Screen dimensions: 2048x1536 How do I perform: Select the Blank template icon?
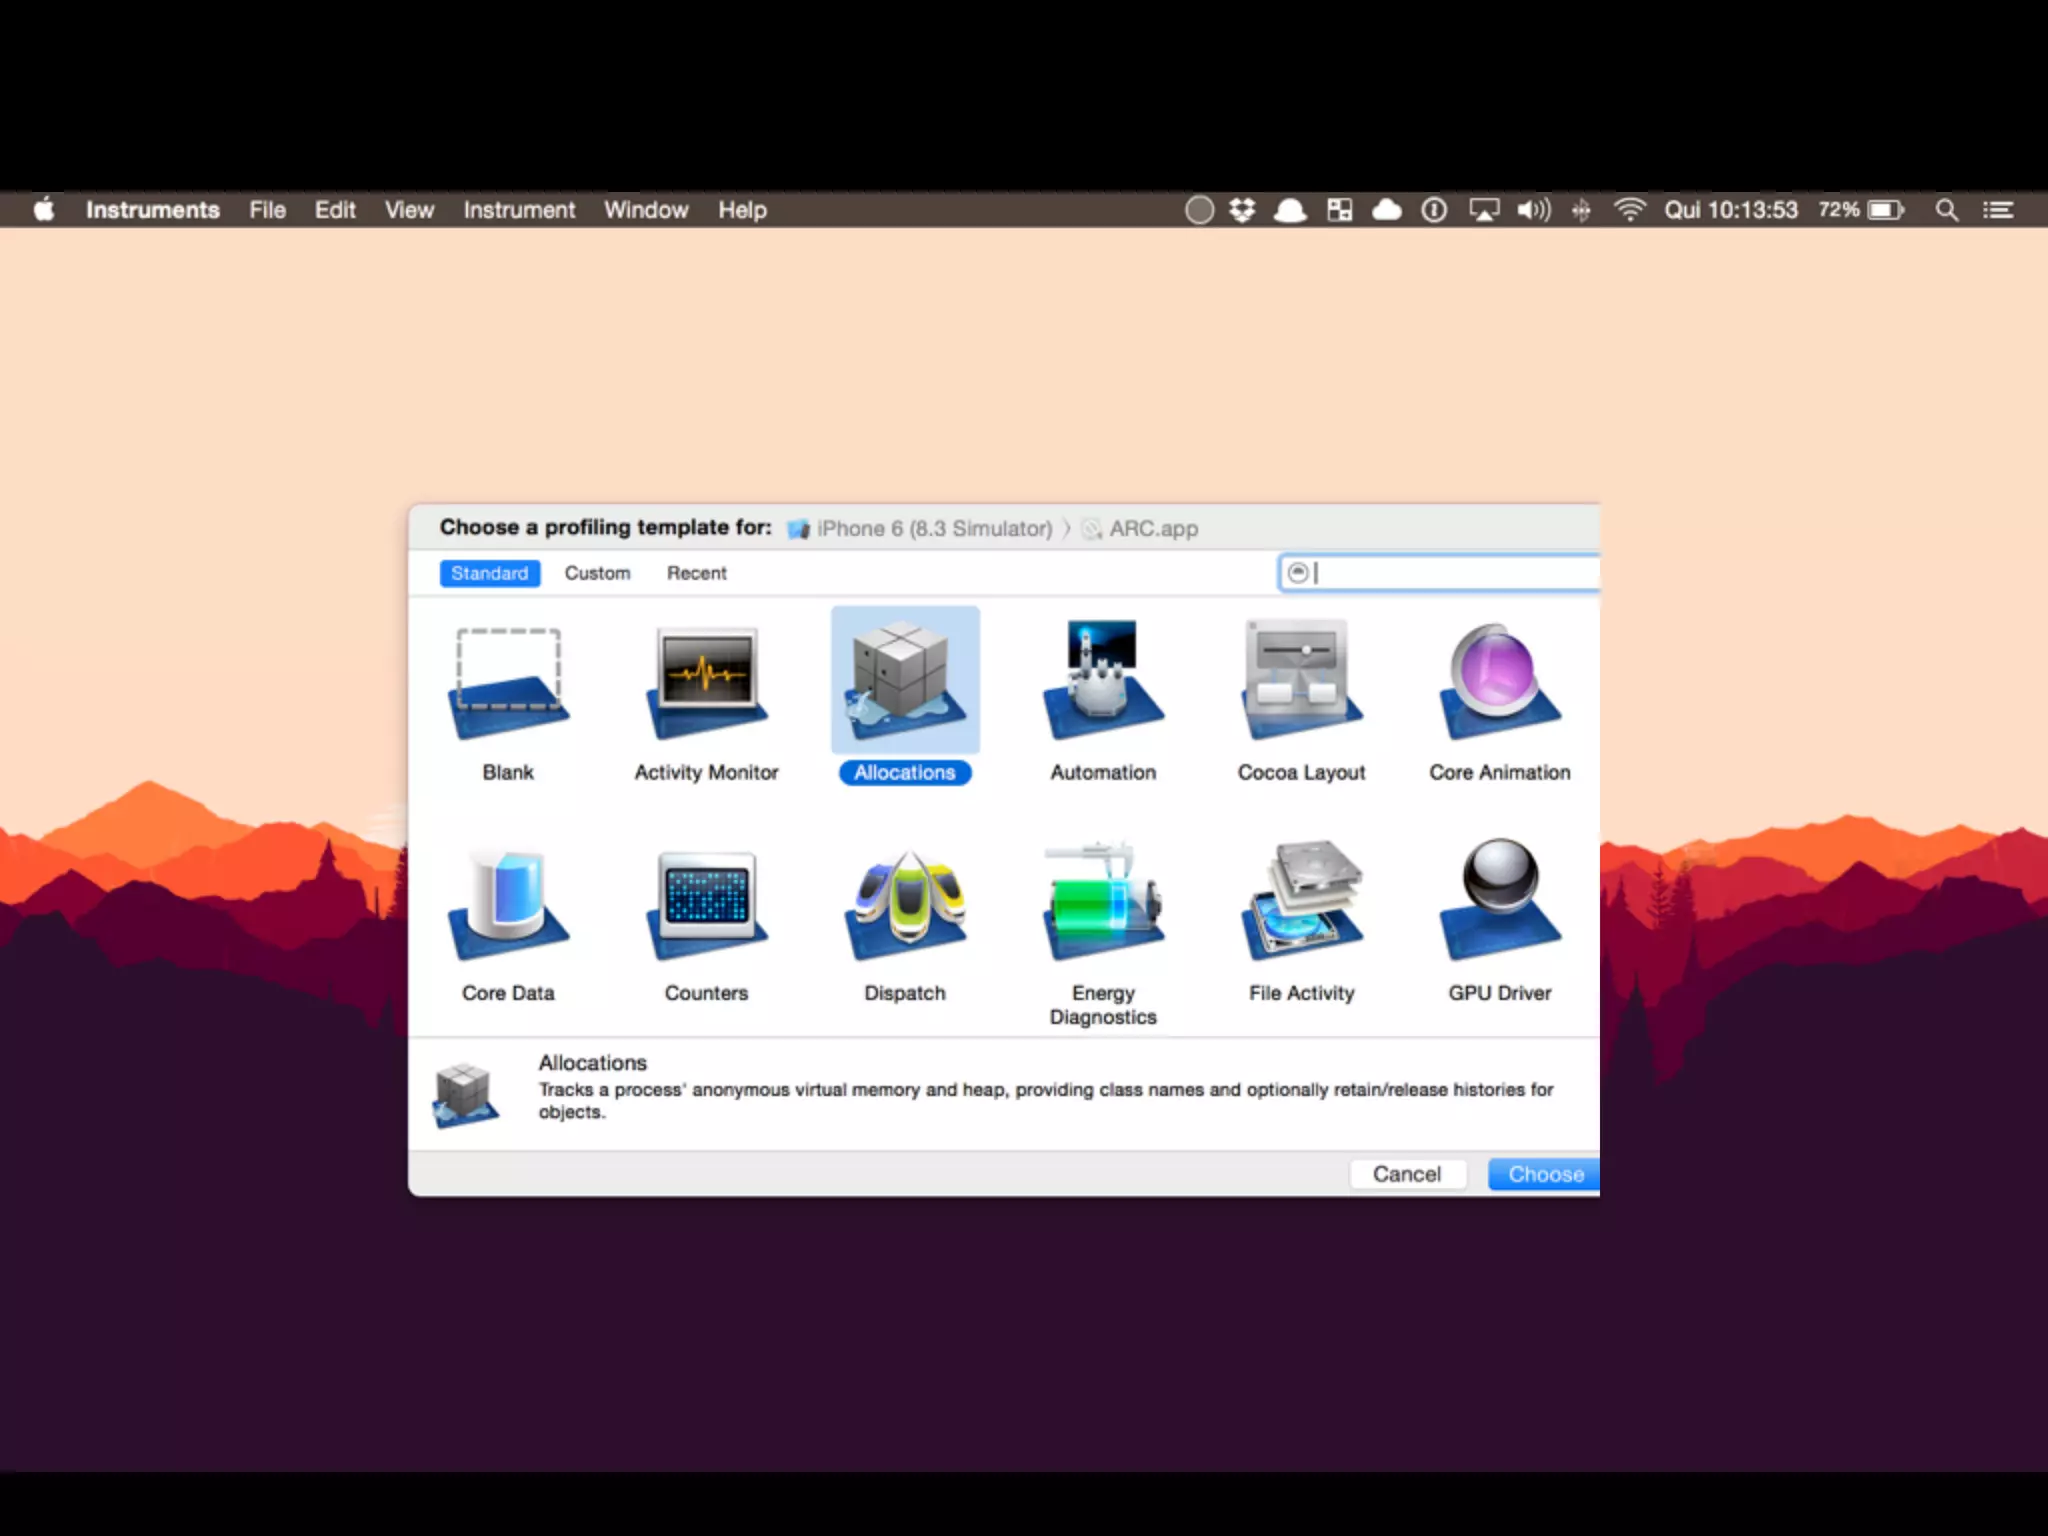508,684
